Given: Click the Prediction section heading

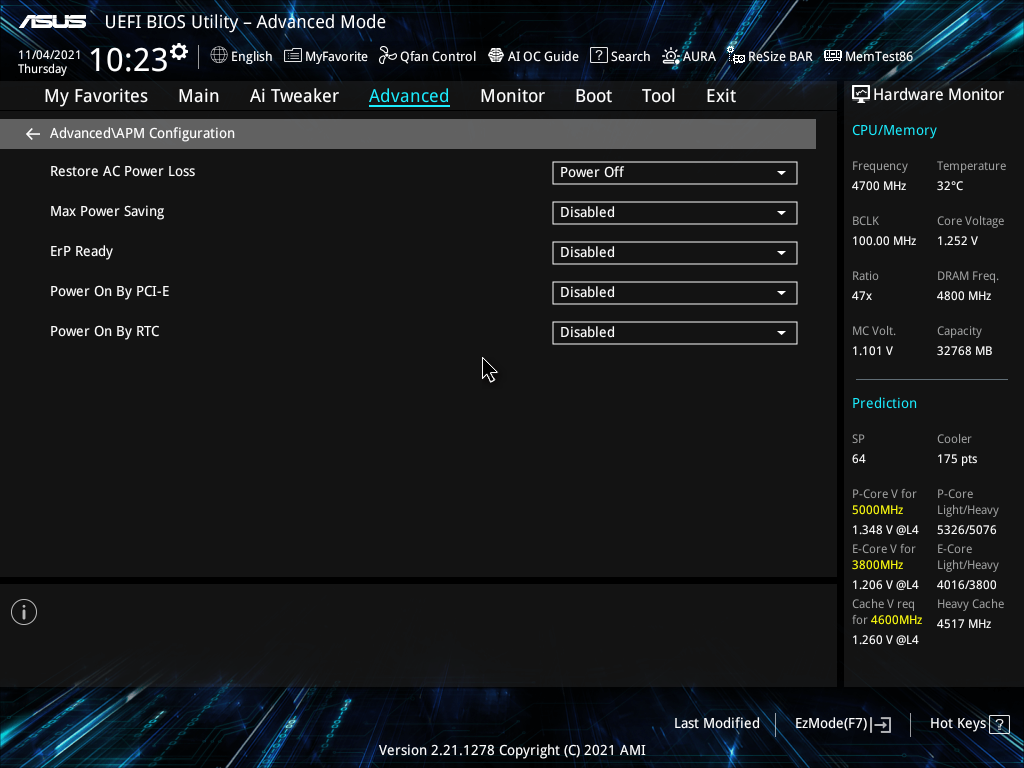Looking at the screenshot, I should point(884,404).
